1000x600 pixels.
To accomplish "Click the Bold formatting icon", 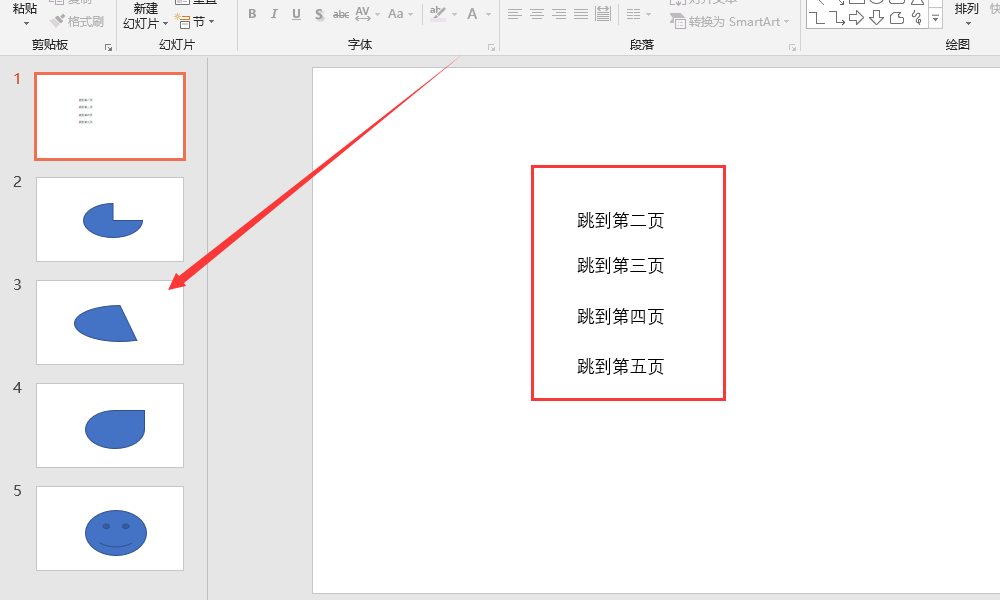I will [252, 14].
